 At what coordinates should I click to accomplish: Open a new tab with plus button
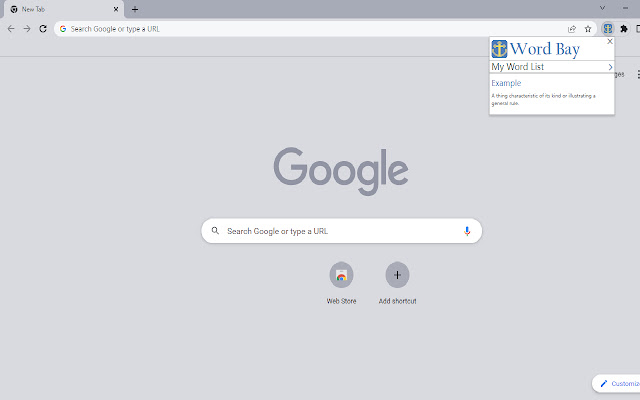tap(135, 9)
